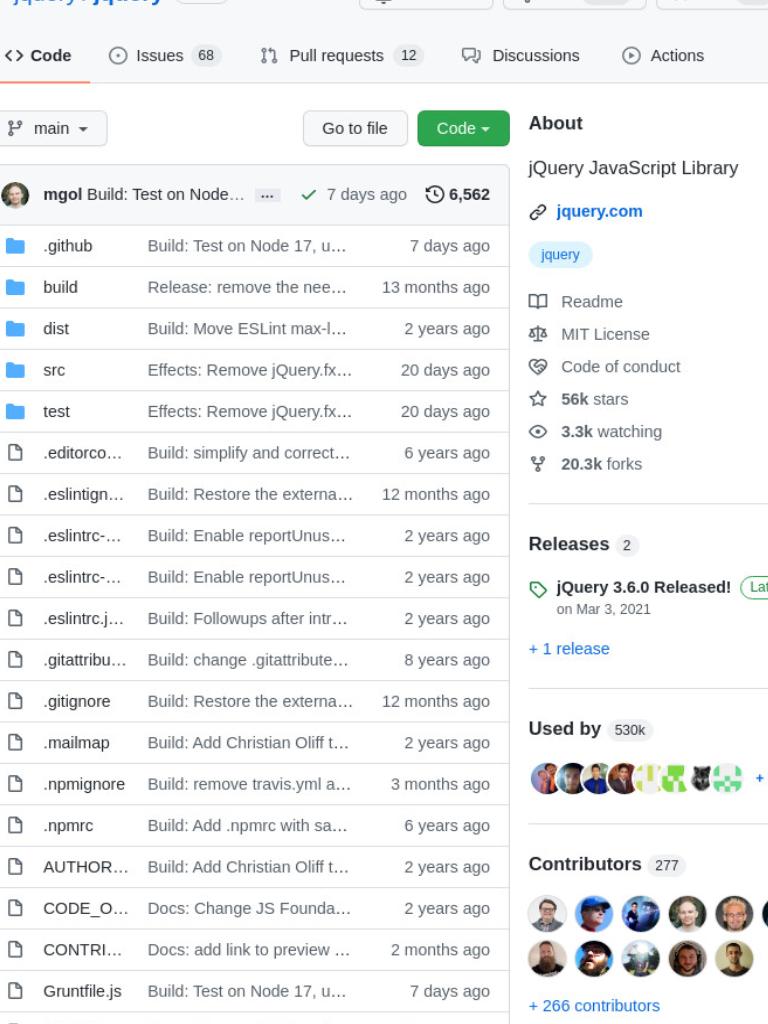
Task: Open the src folder
Action: pos(54,370)
